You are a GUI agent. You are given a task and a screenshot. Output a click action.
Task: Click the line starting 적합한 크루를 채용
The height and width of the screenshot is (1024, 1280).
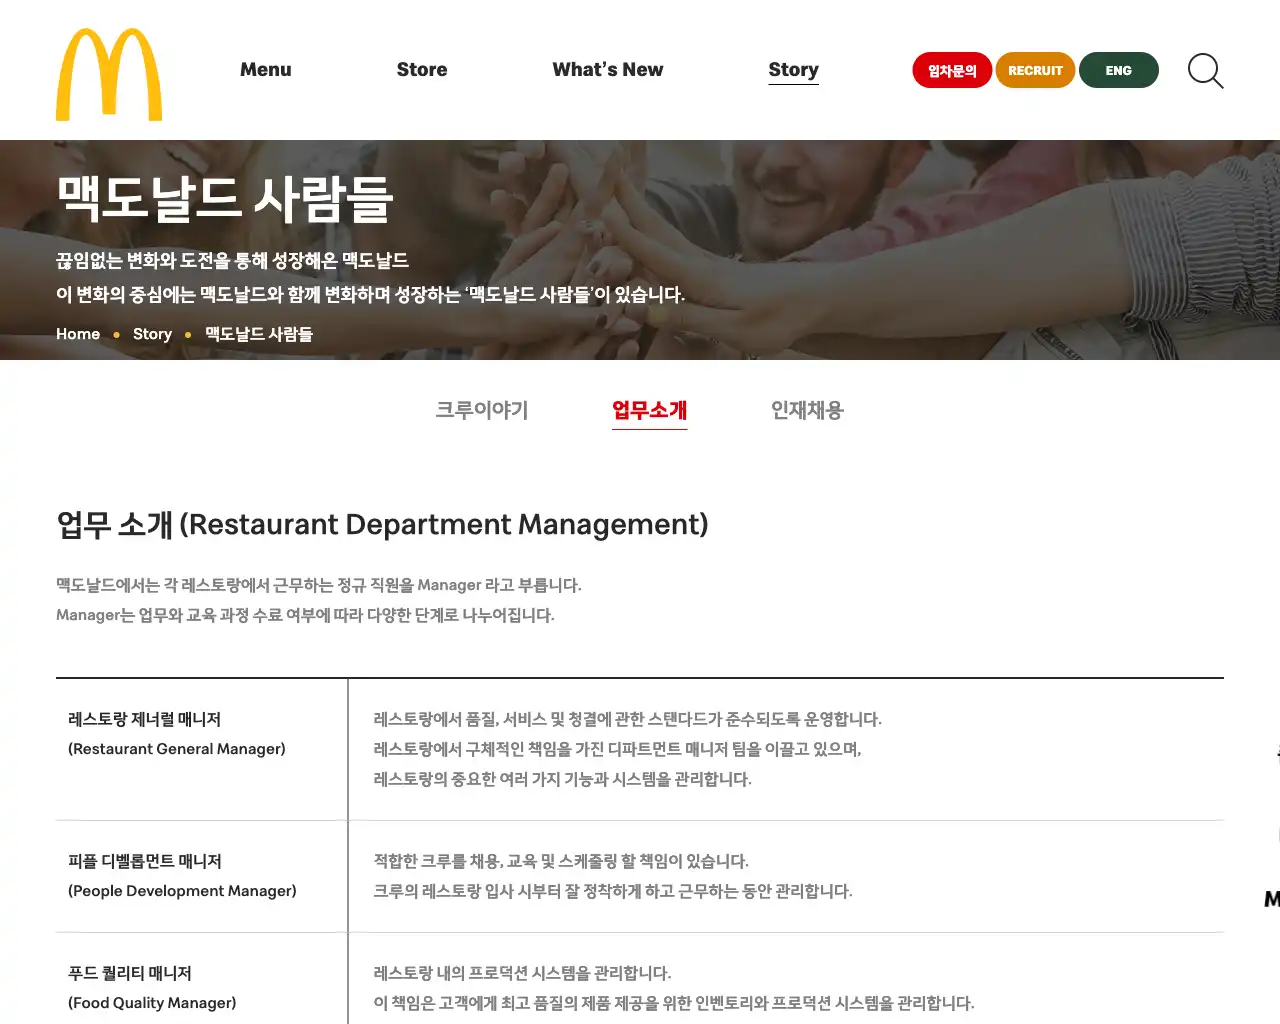tap(561, 861)
